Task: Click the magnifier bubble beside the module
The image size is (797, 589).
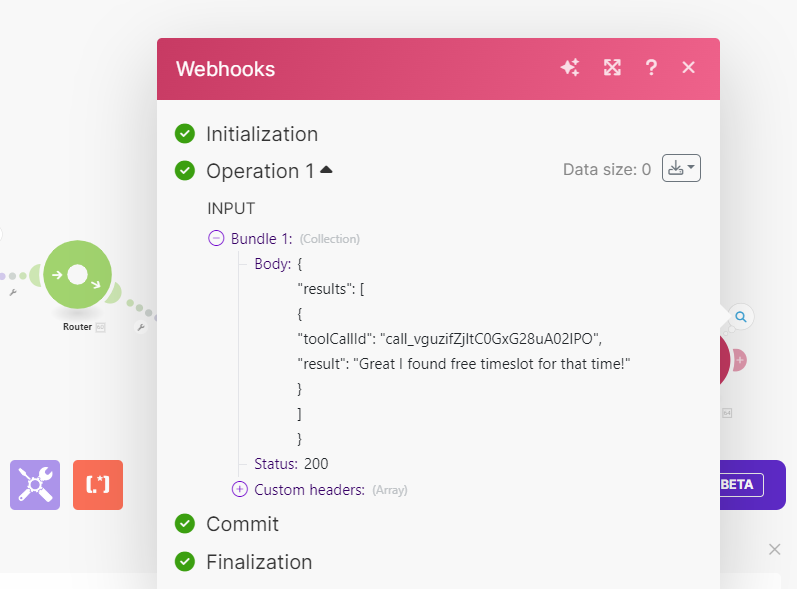Action: tap(741, 317)
